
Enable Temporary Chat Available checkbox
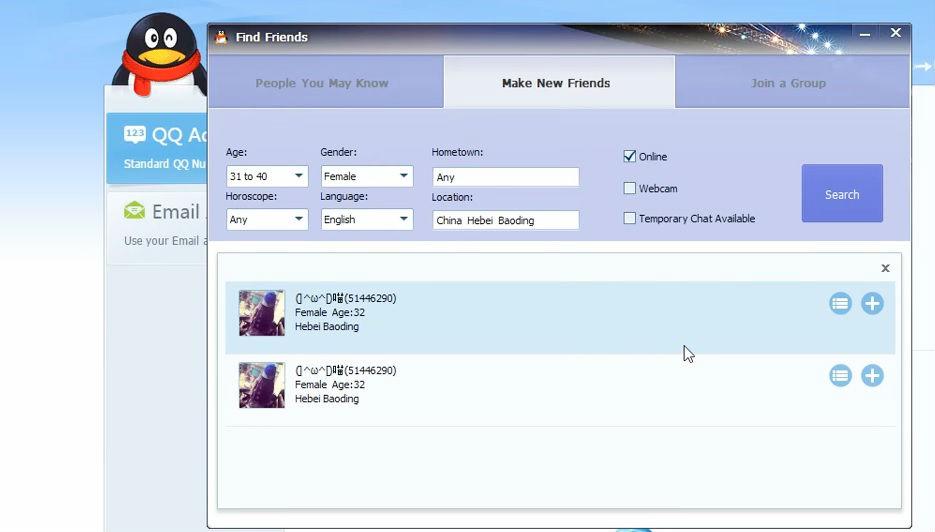pyautogui.click(x=630, y=218)
